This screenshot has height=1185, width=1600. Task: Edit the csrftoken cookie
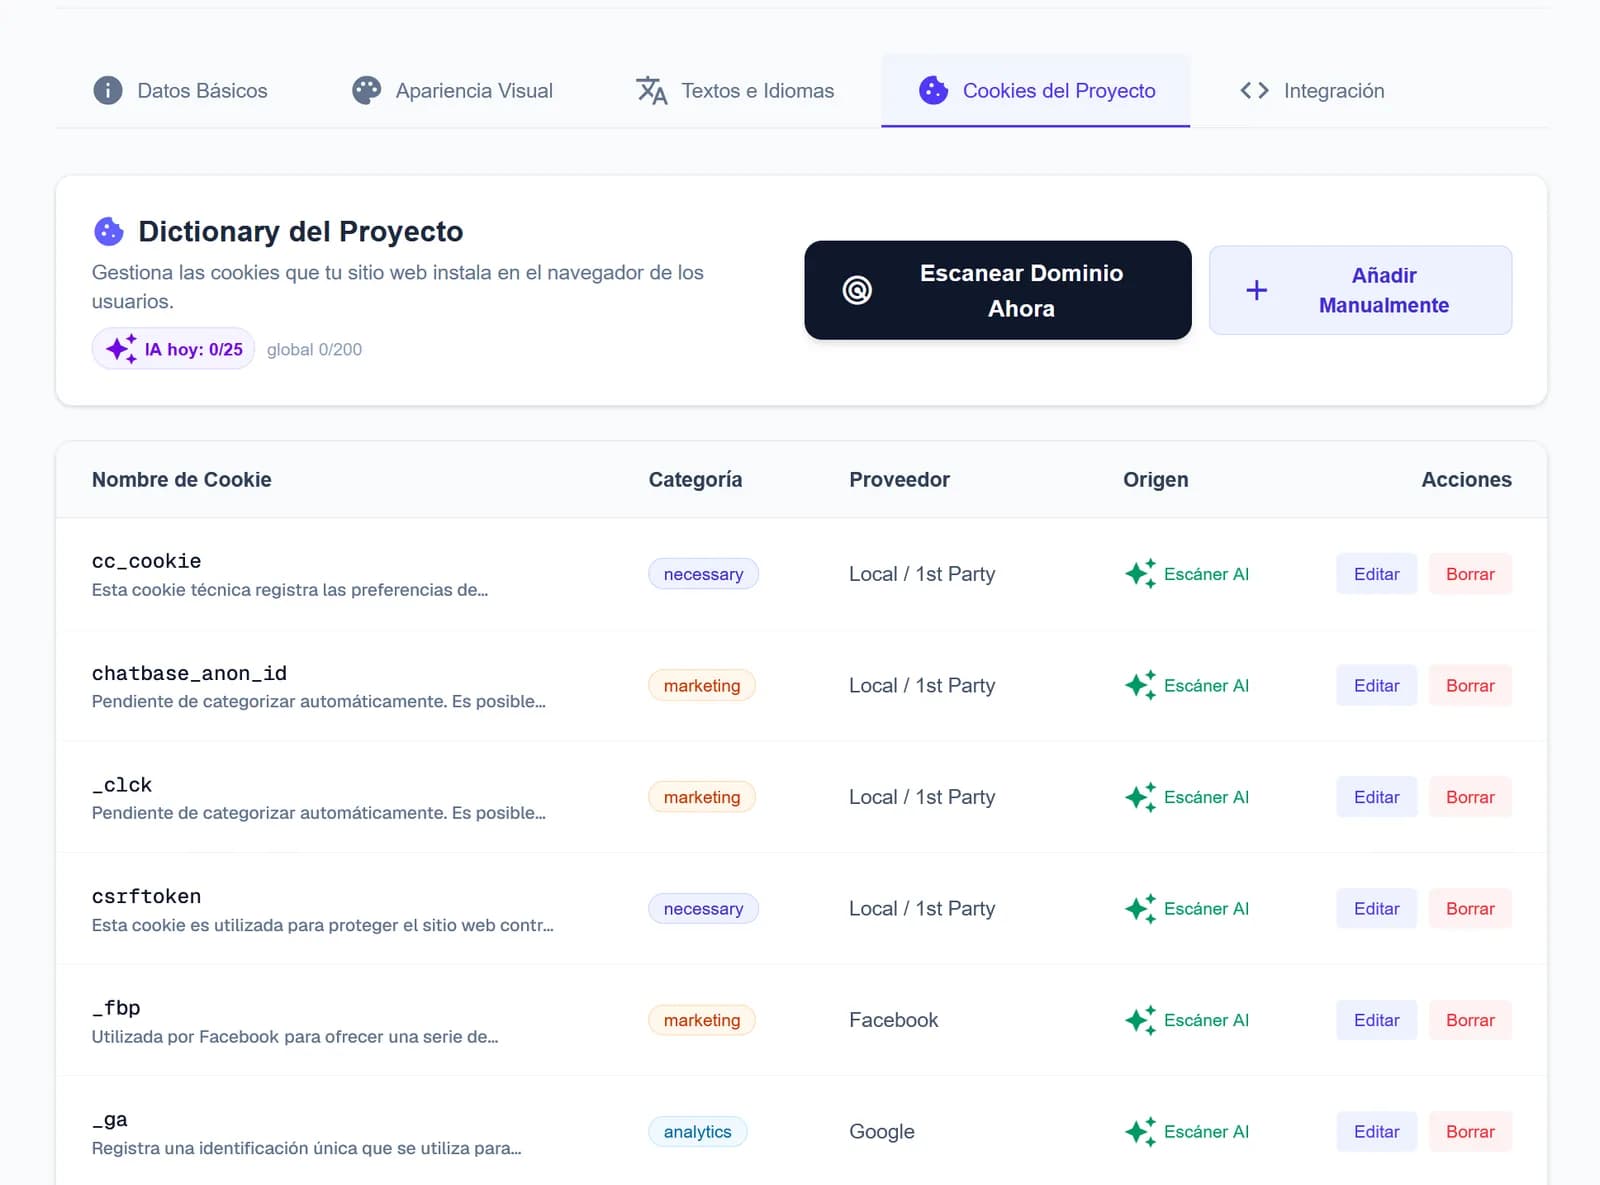1376,909
